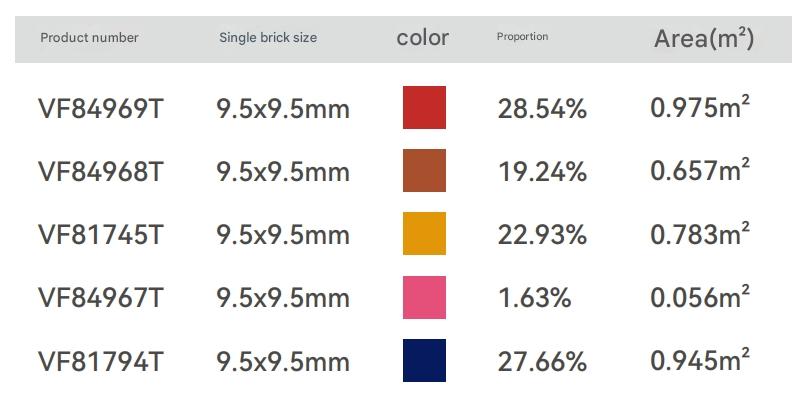Image resolution: width=810 pixels, height=410 pixels.
Task: Click the Area(m²) column header
Action: (703, 39)
